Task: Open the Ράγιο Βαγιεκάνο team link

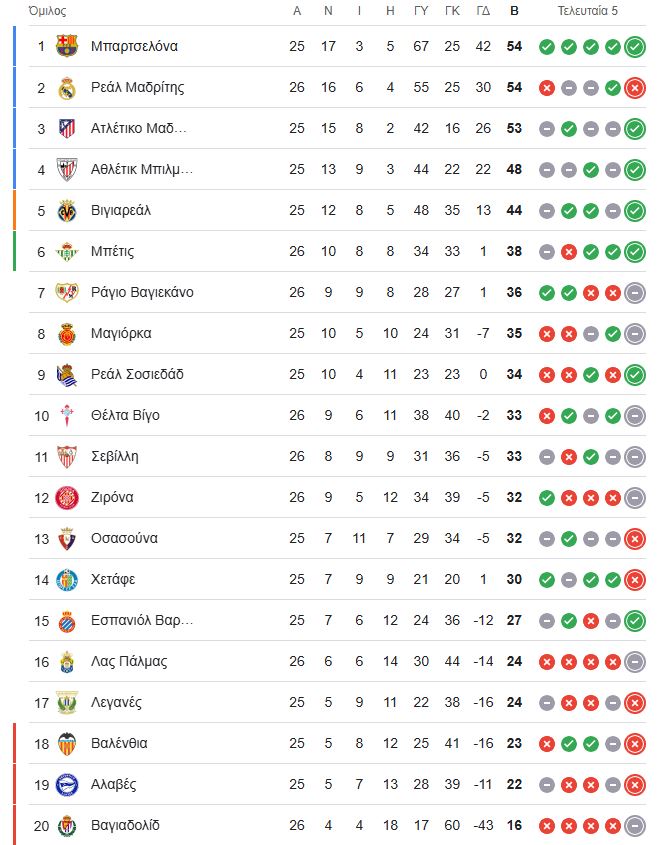Action: [x=142, y=293]
